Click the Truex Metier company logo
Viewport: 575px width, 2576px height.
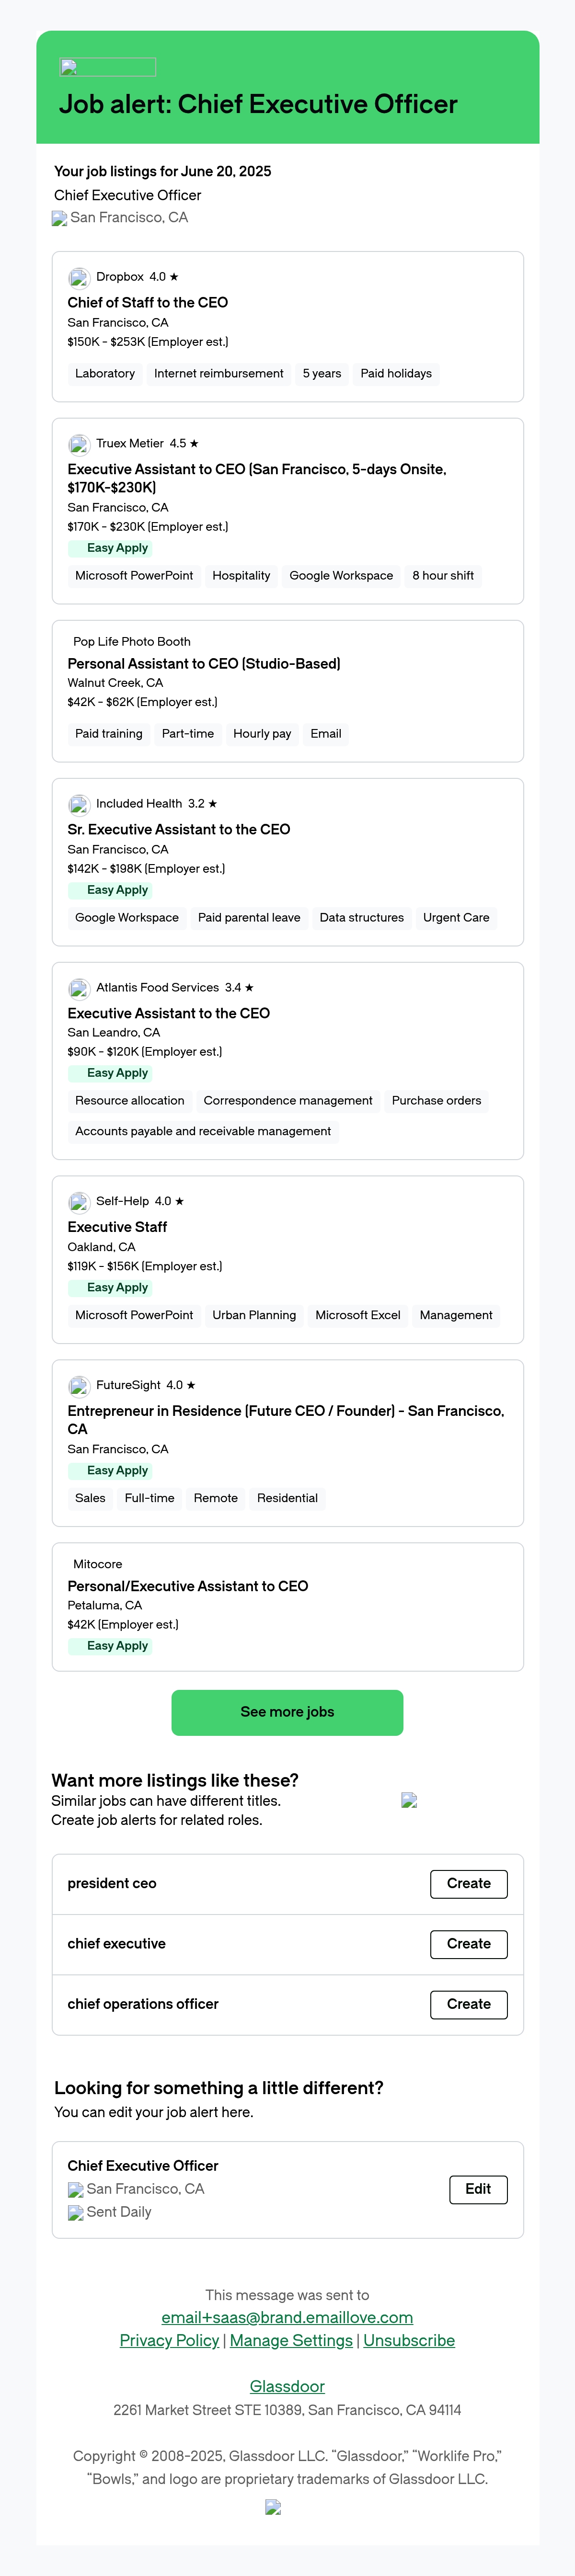(79, 444)
